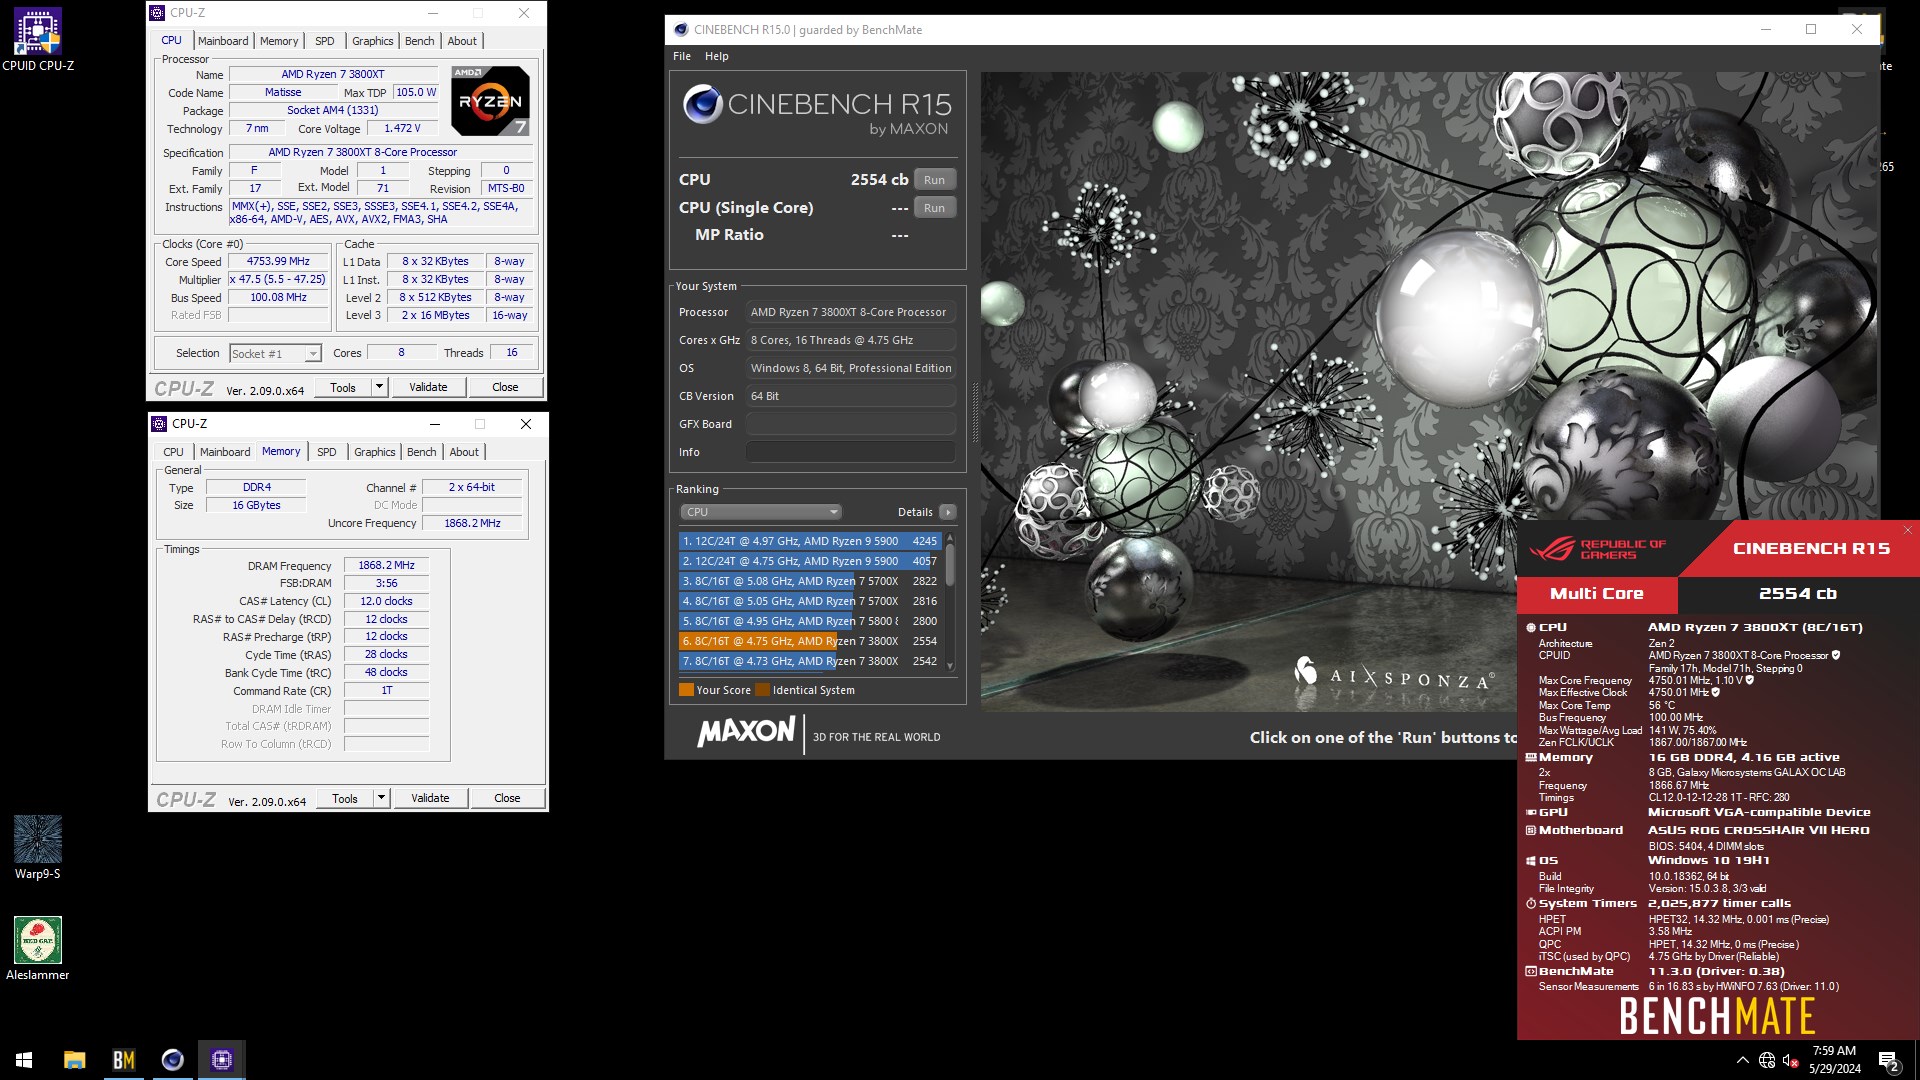Image resolution: width=1920 pixels, height=1080 pixels.
Task: Run the CPU Single Core benchmark
Action: (x=935, y=208)
